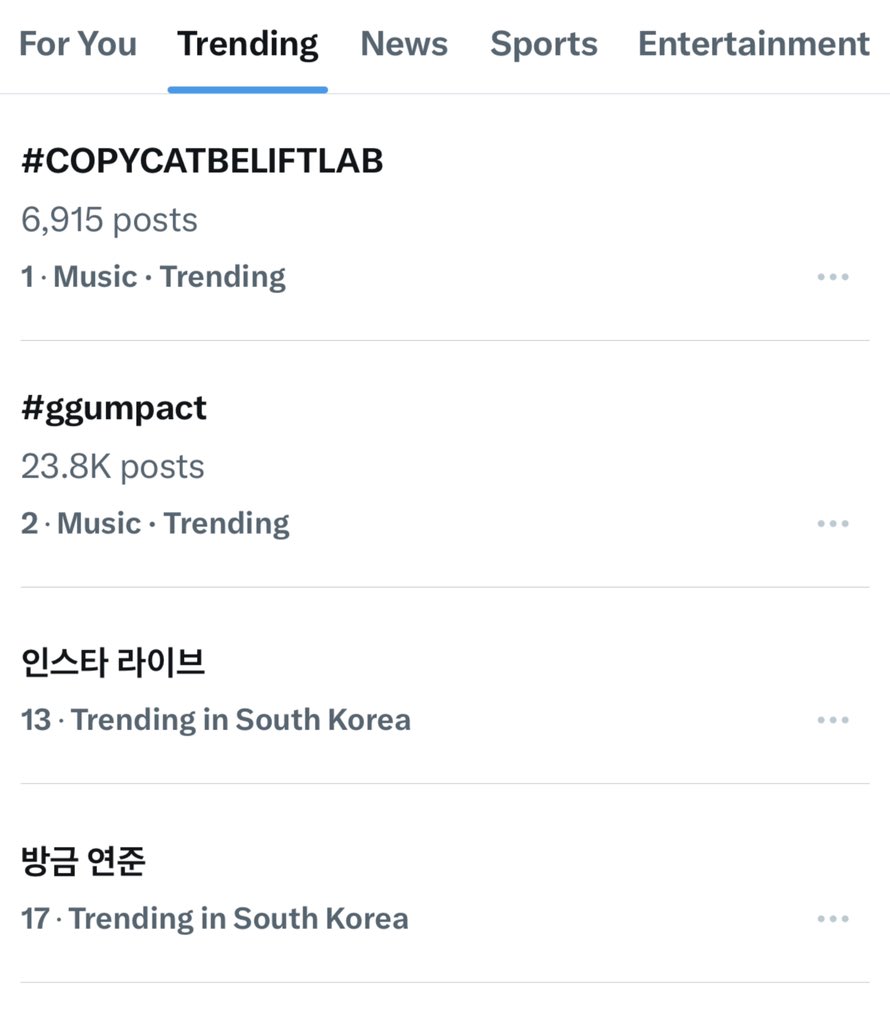Show the Entertainment tab

point(754,44)
